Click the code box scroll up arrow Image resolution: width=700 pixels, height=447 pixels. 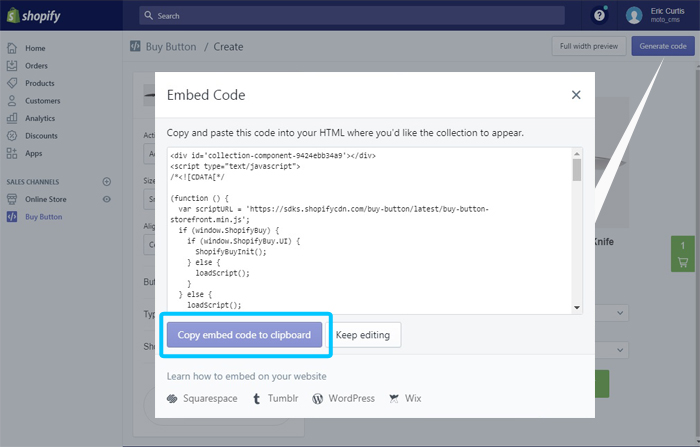577,154
